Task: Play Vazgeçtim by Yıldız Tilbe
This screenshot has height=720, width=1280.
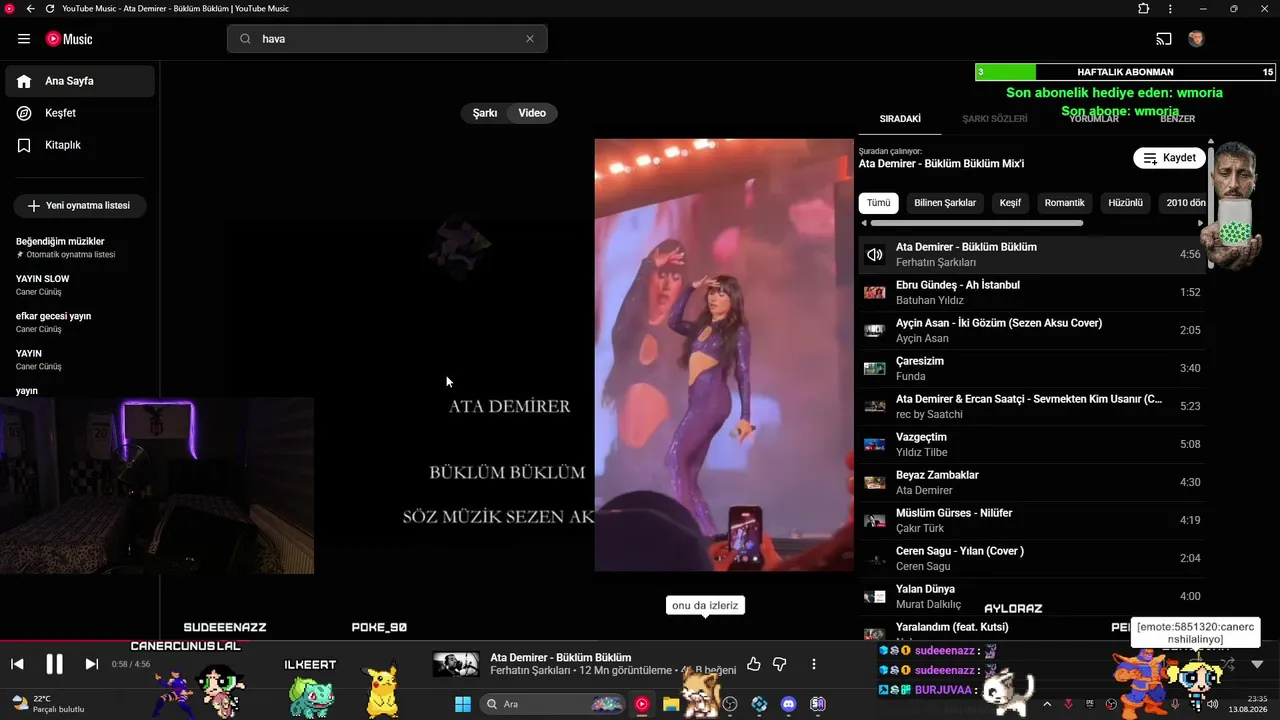Action: 1032,444
